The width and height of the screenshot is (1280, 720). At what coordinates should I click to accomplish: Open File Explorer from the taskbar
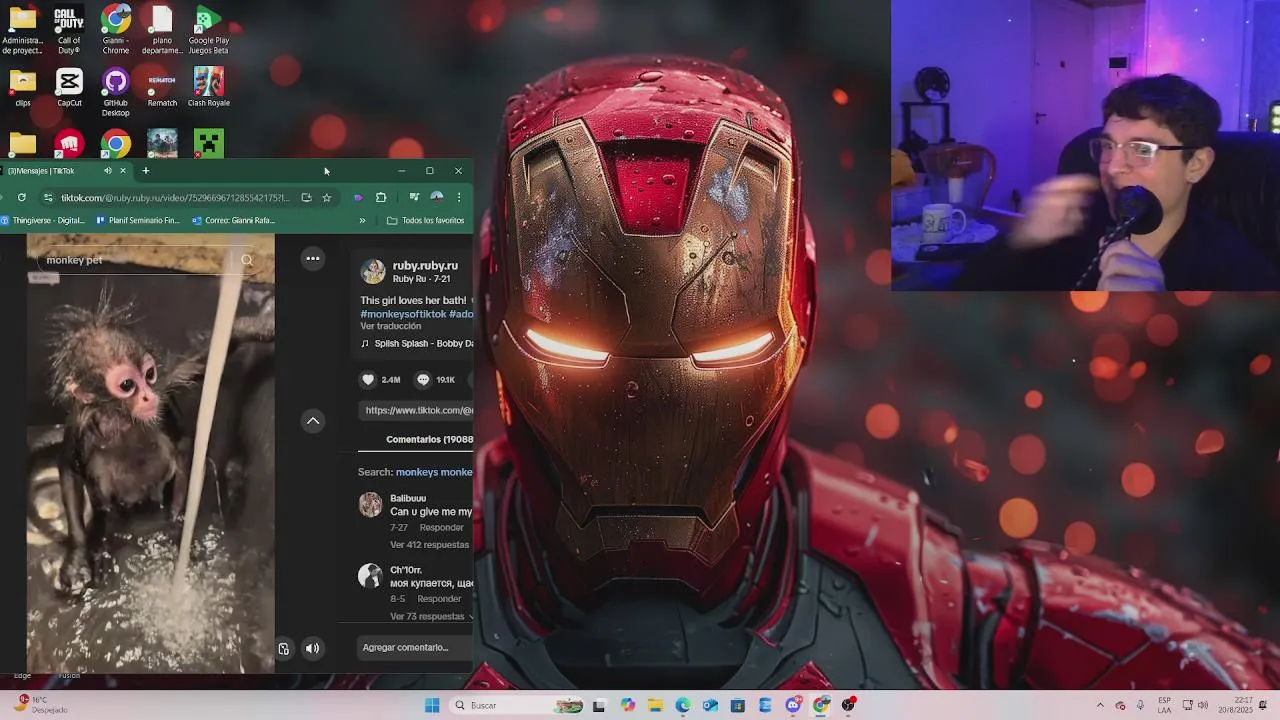(x=655, y=705)
